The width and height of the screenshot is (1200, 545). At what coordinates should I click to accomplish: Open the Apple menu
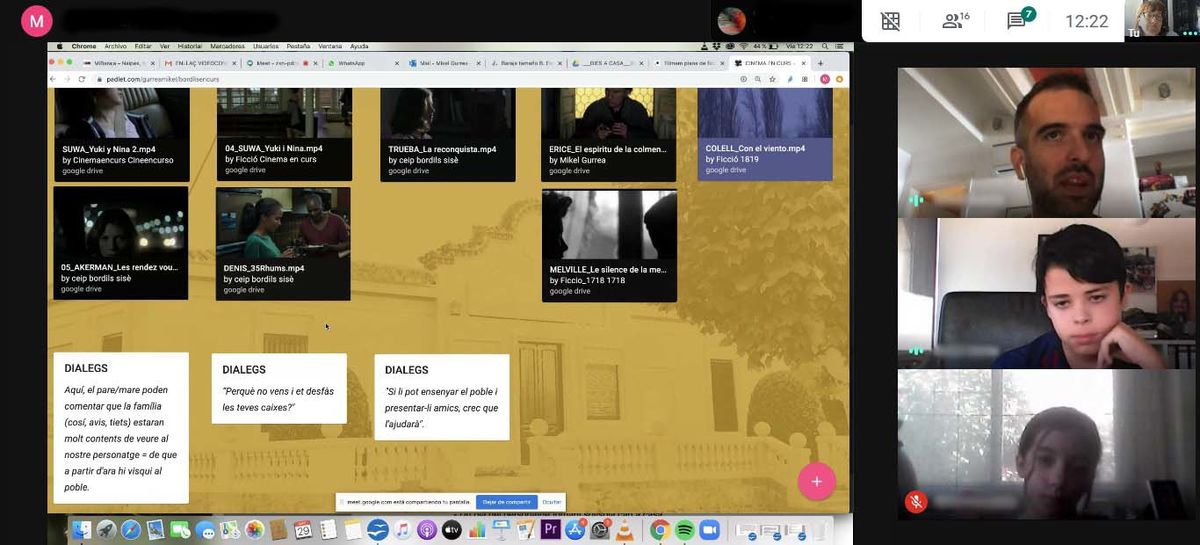tap(59, 46)
